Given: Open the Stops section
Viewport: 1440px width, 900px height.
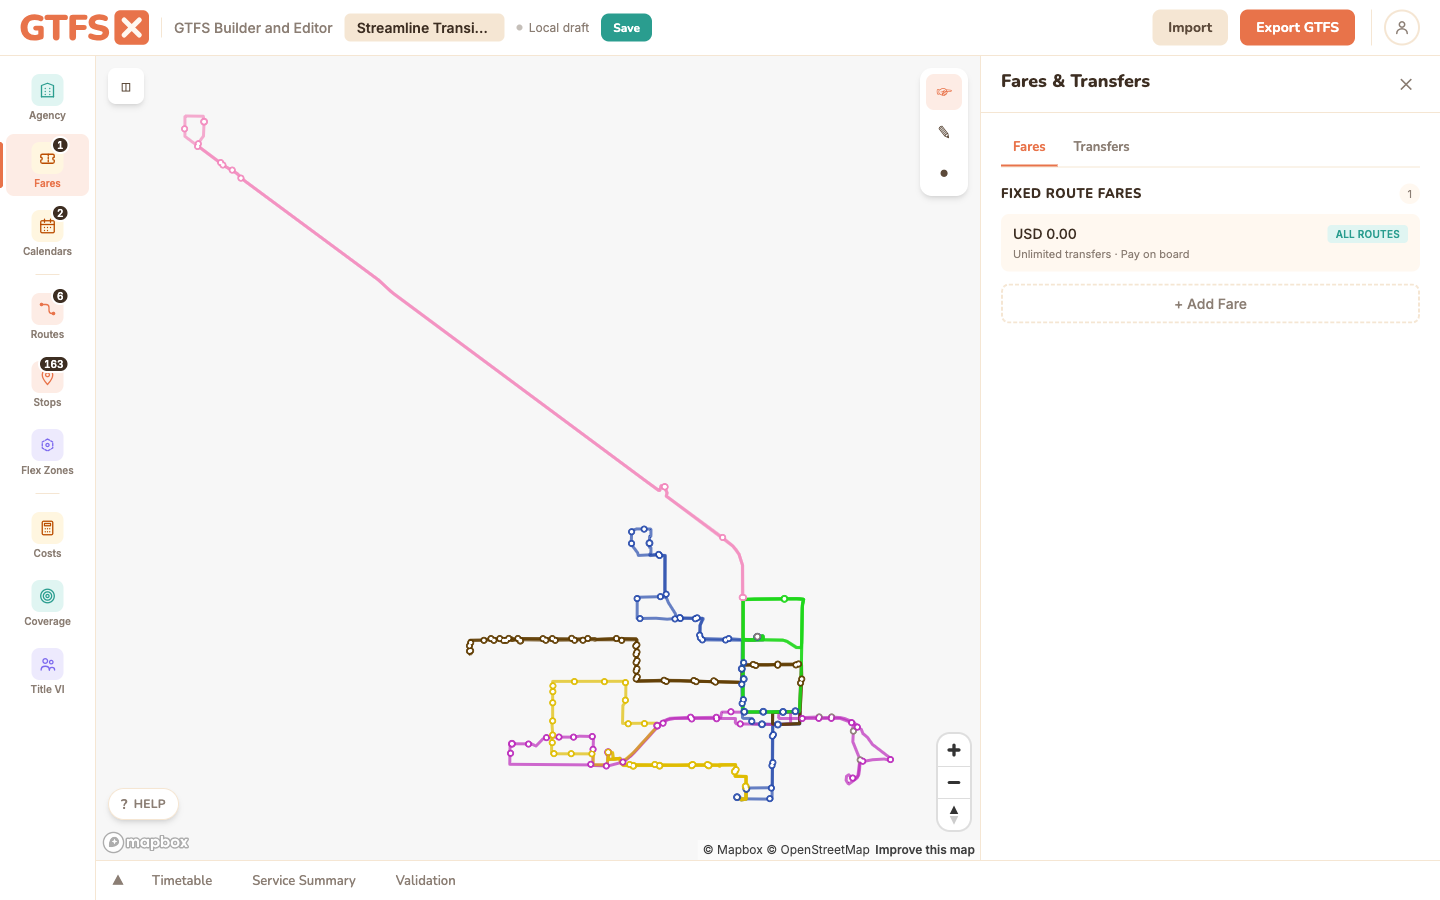Looking at the screenshot, I should [x=47, y=385].
